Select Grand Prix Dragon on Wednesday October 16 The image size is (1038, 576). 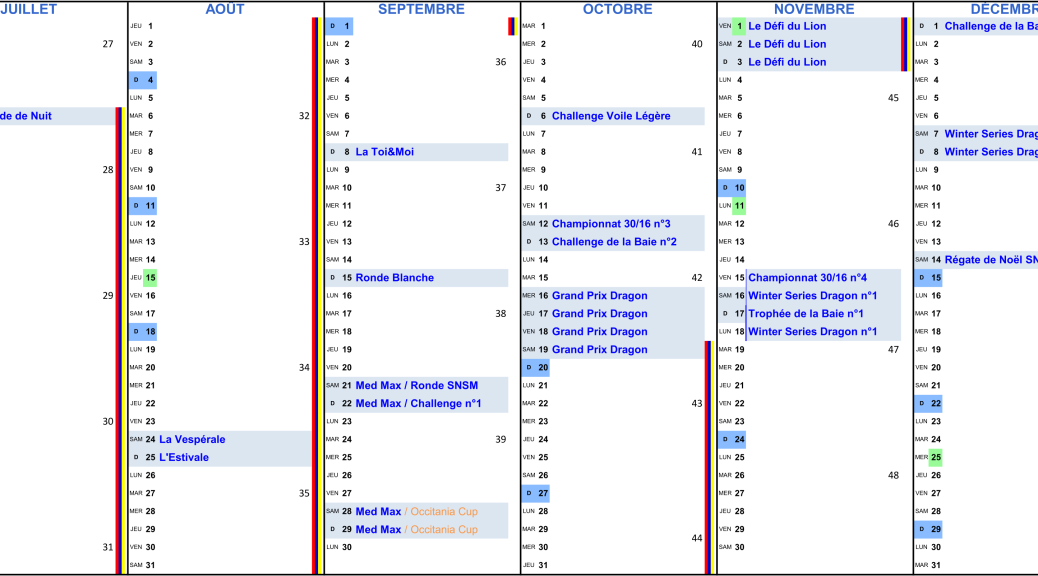pyautogui.click(x=600, y=296)
